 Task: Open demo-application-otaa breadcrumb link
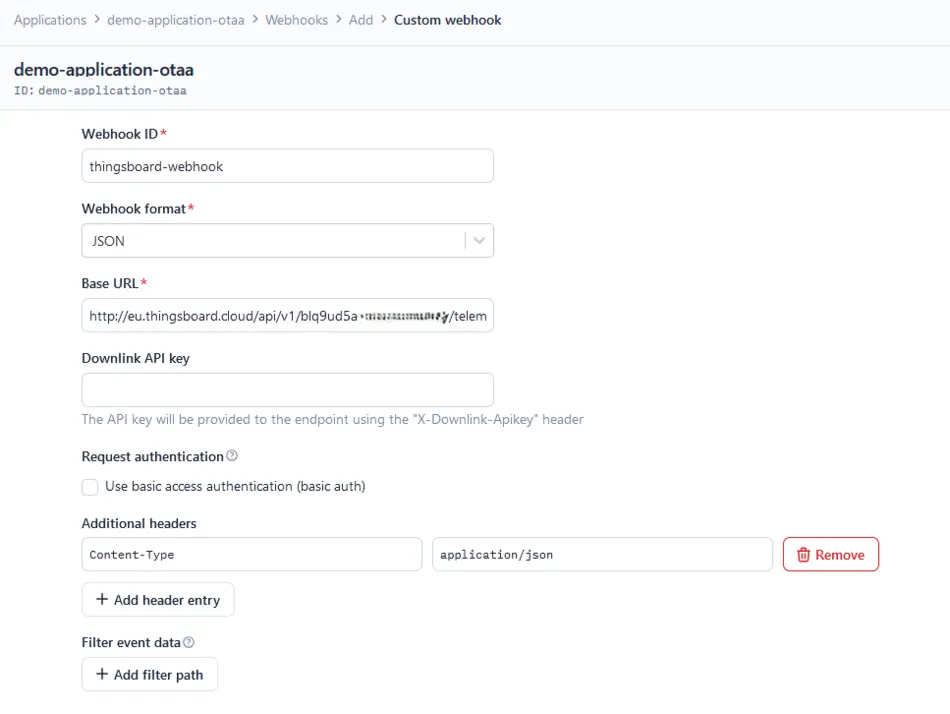coord(176,20)
